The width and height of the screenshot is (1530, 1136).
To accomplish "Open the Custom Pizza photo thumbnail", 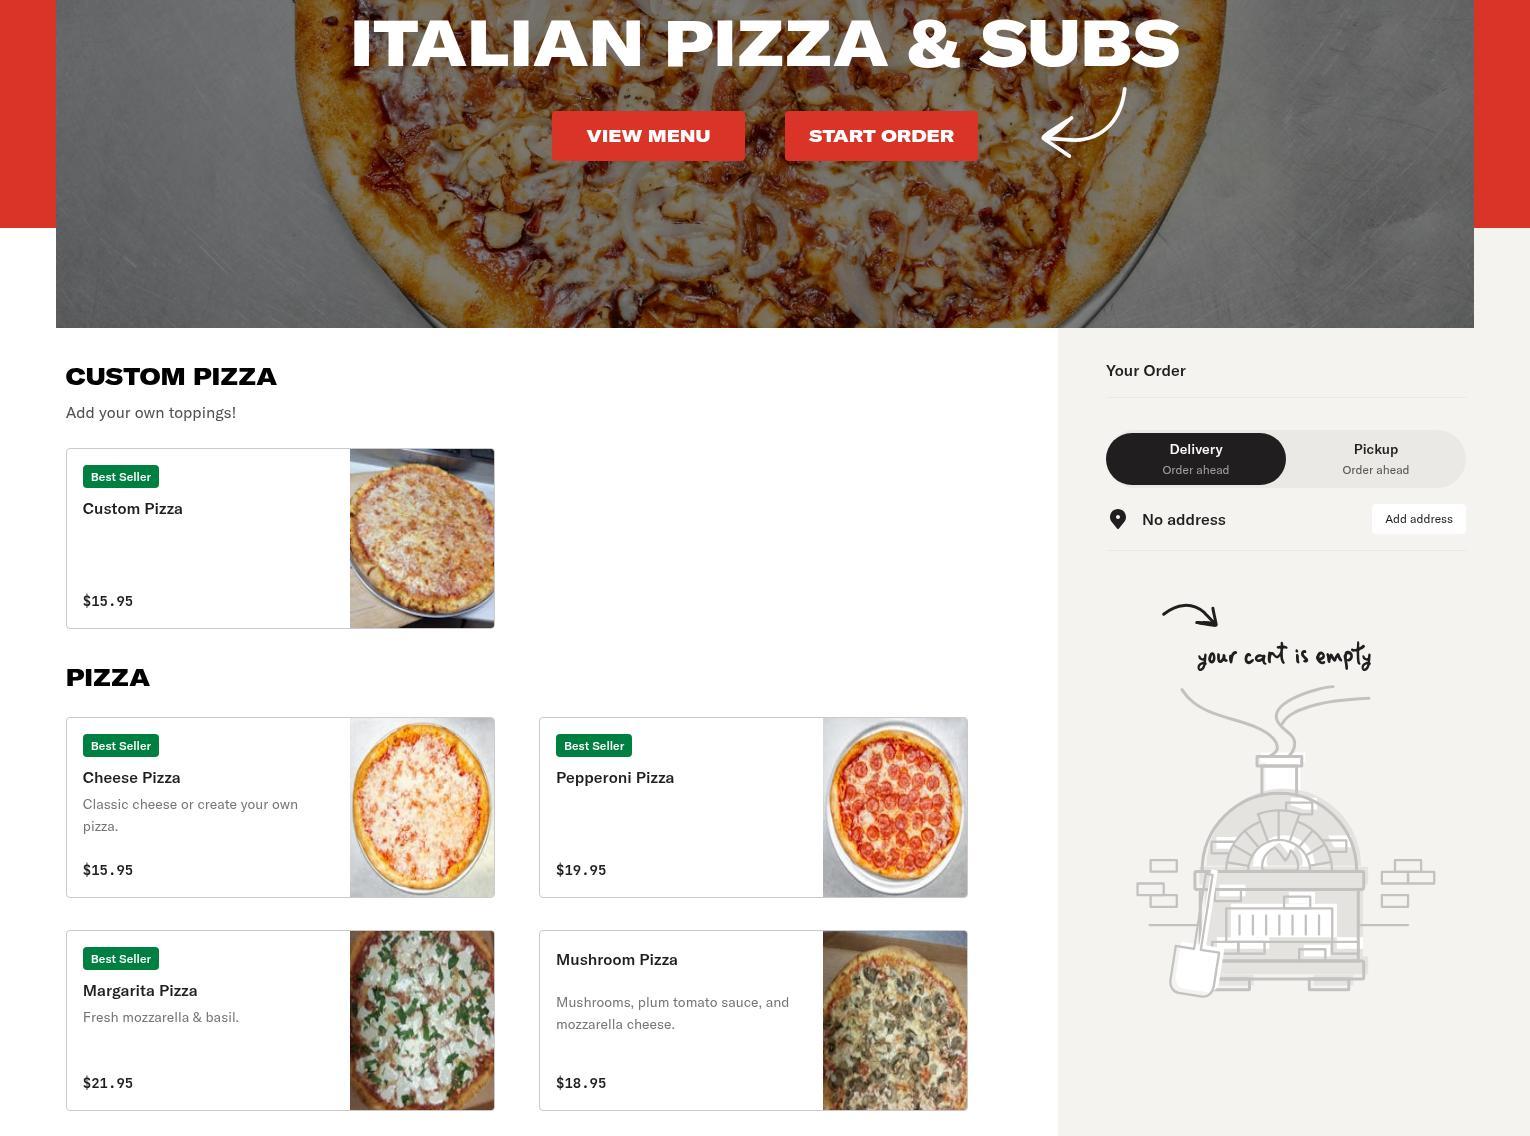I will (x=422, y=539).
